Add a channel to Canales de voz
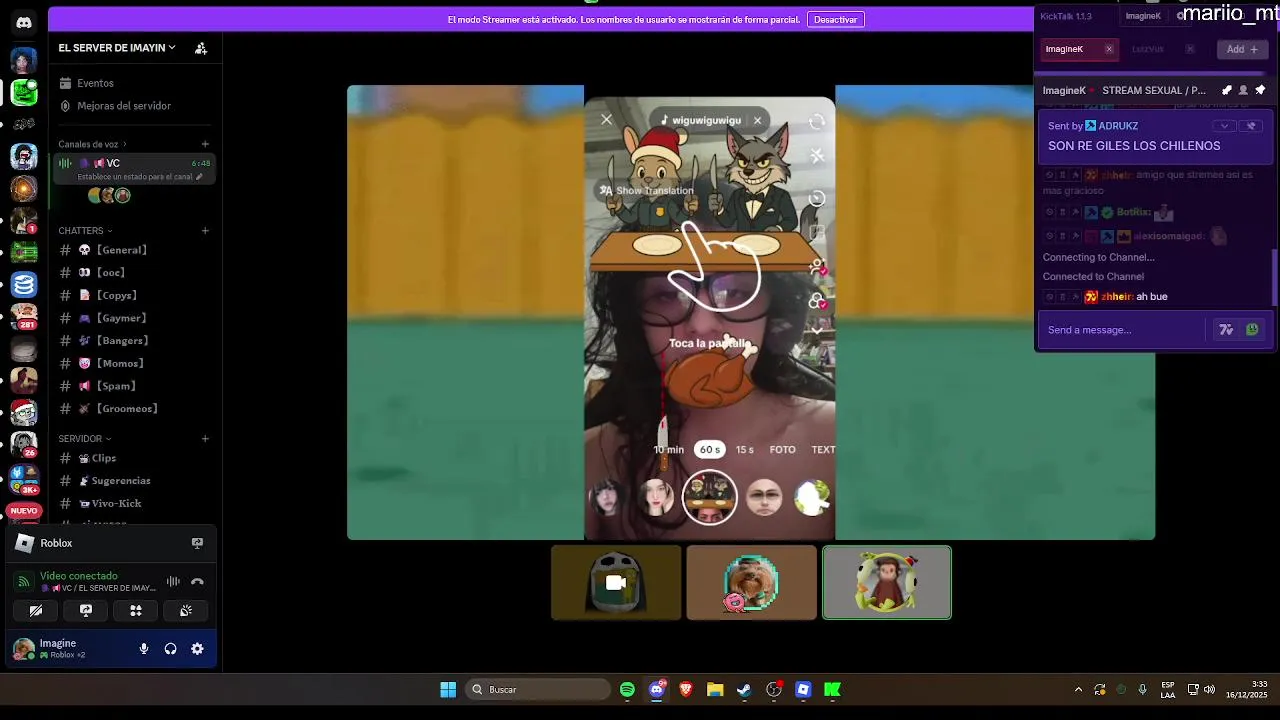1280x720 pixels. pos(205,144)
